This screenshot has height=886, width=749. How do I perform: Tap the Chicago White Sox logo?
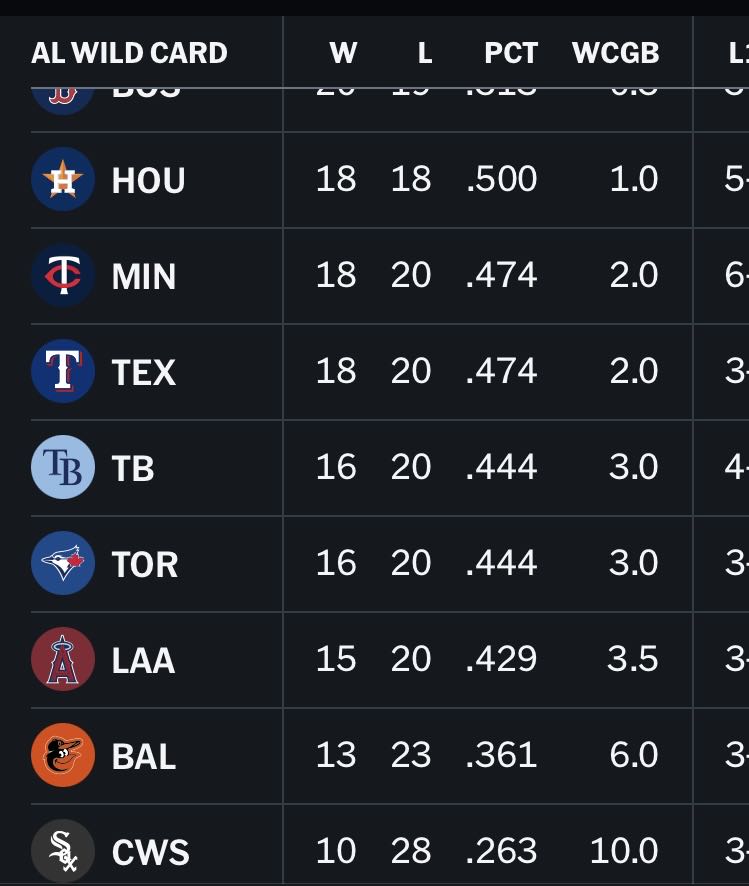coord(63,851)
